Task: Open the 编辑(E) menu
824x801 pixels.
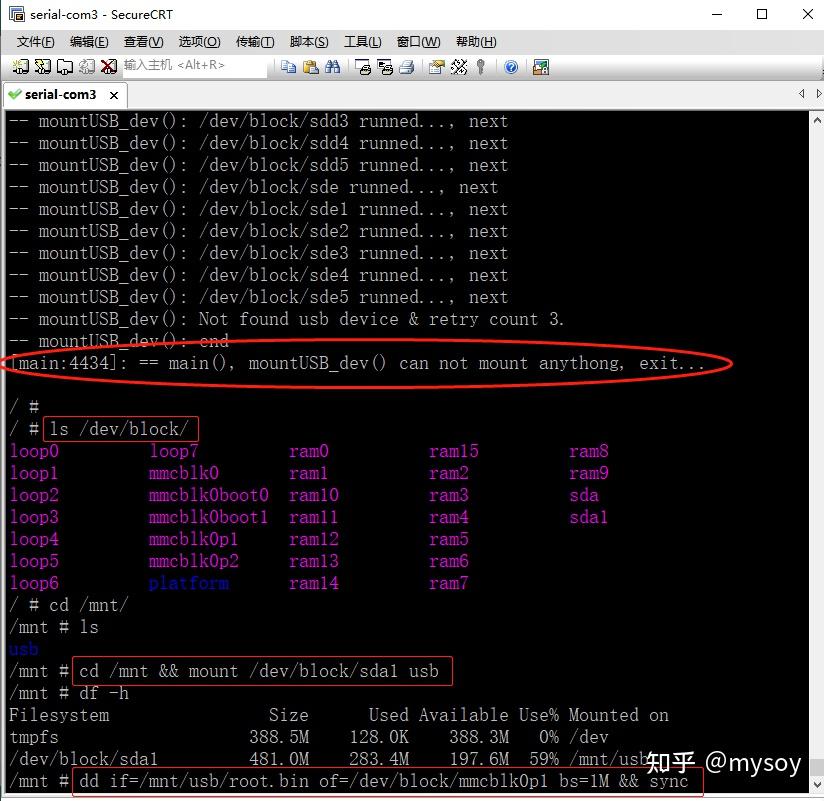Action: point(89,42)
